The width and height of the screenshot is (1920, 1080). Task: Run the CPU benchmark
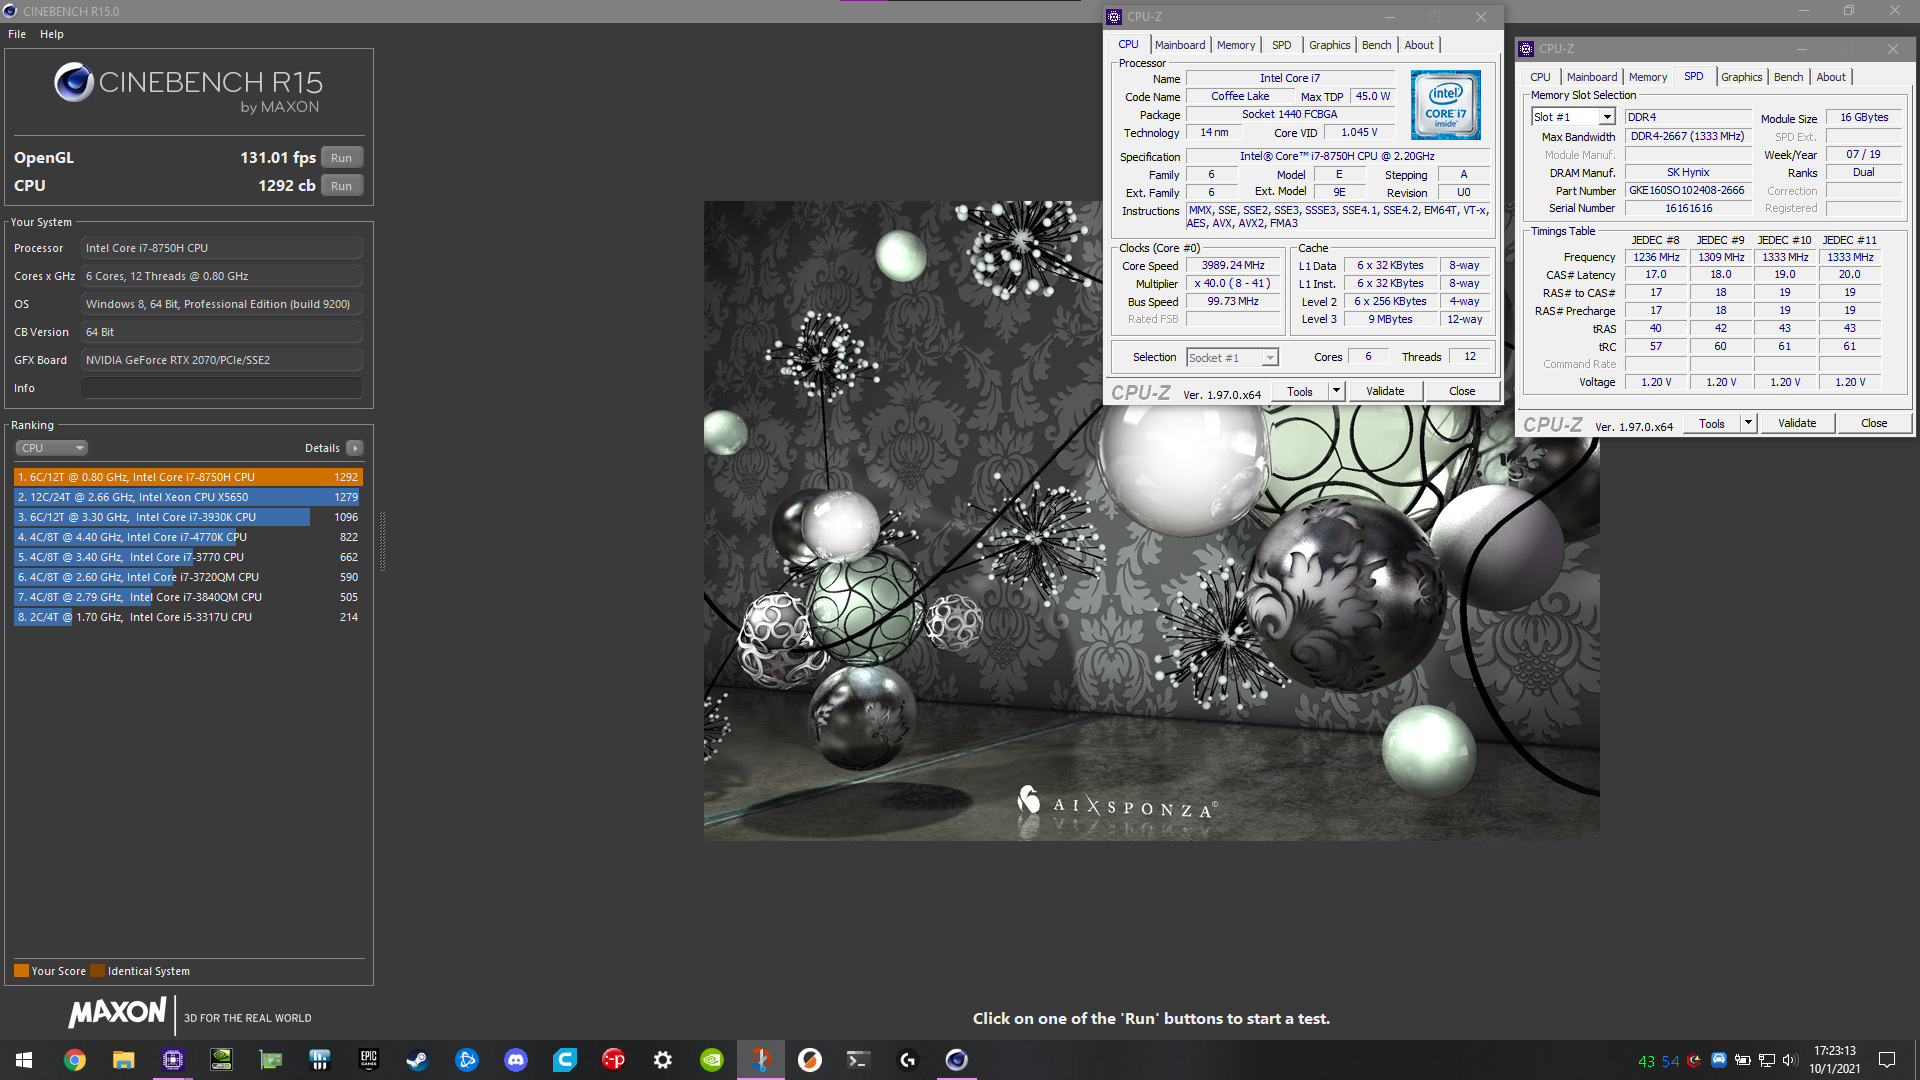click(x=342, y=186)
